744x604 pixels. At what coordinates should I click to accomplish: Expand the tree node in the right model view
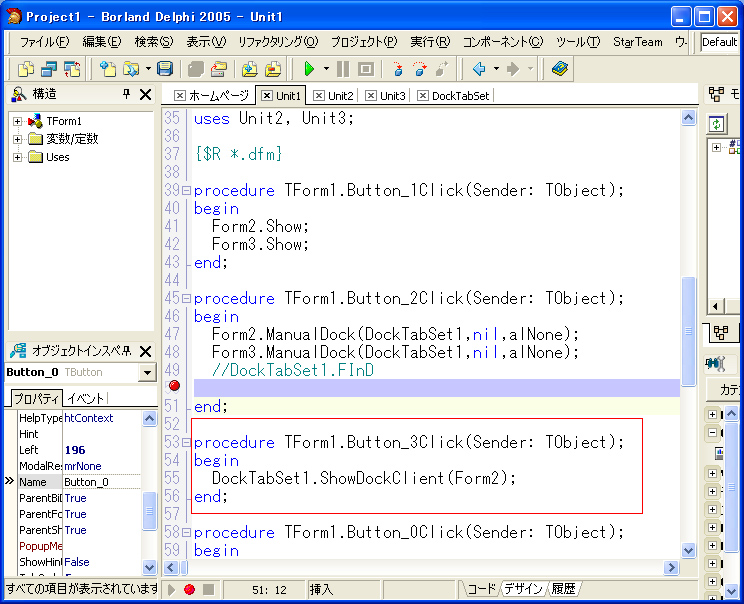716,148
